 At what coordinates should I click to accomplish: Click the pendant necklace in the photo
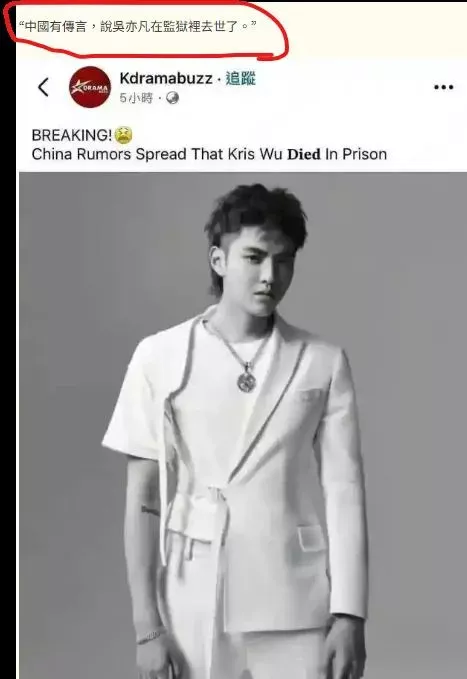pos(246,381)
